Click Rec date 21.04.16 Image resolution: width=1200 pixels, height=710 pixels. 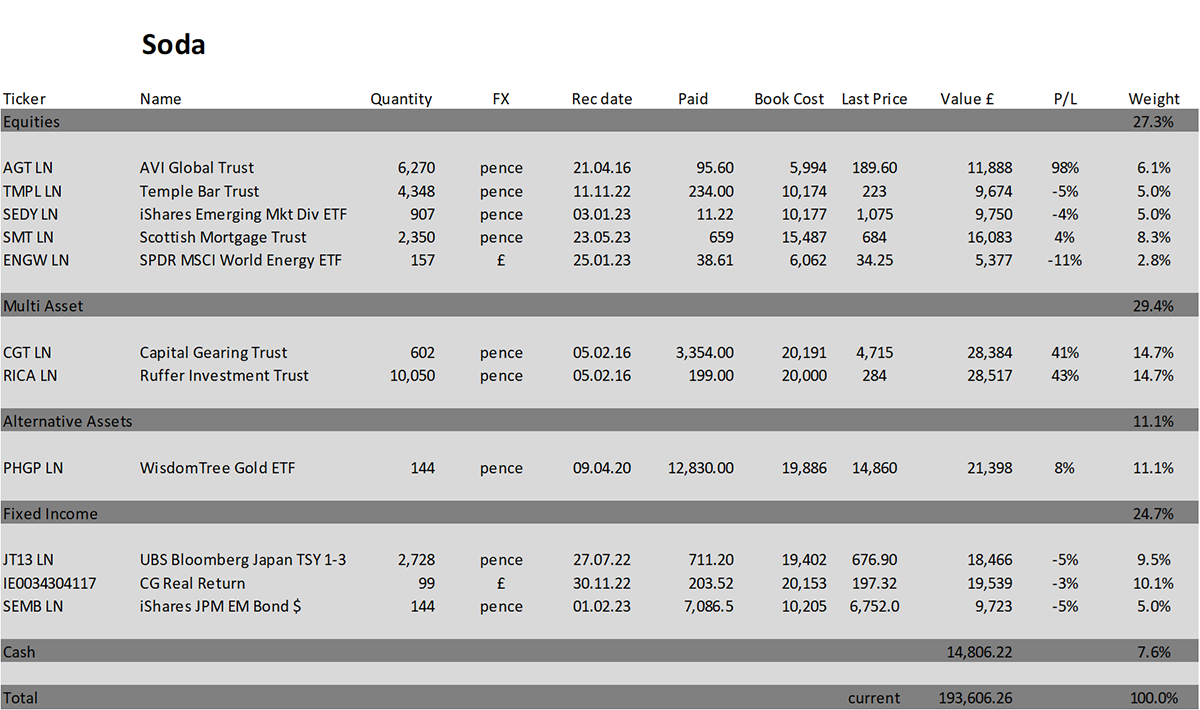[602, 168]
